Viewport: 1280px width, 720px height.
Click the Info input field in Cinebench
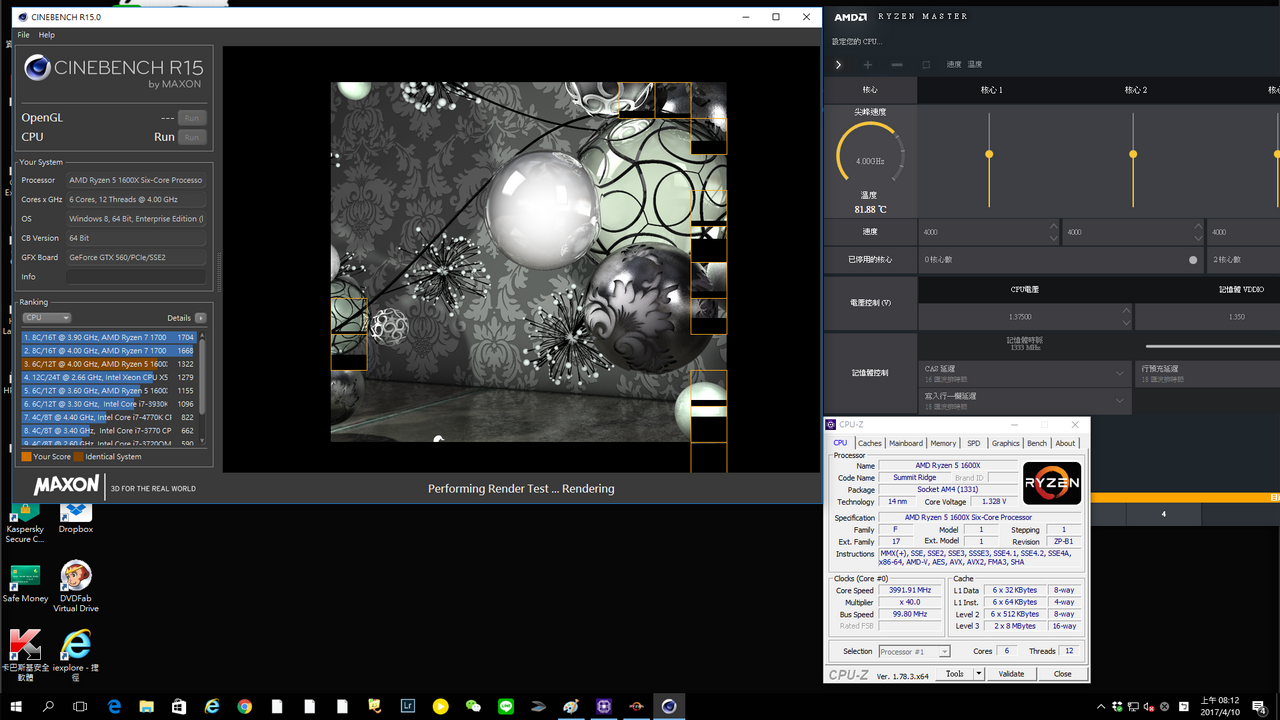(x=136, y=277)
